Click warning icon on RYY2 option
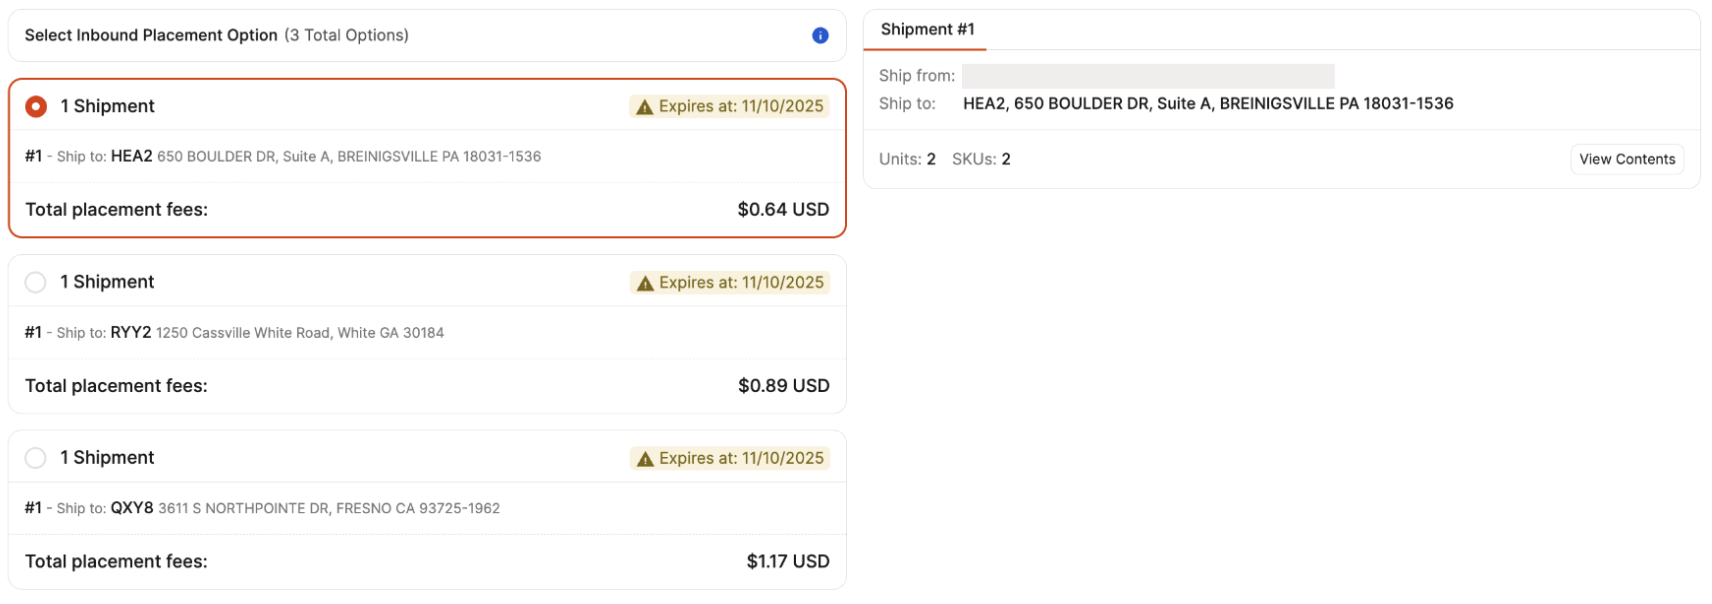1712x604 pixels. pos(645,283)
